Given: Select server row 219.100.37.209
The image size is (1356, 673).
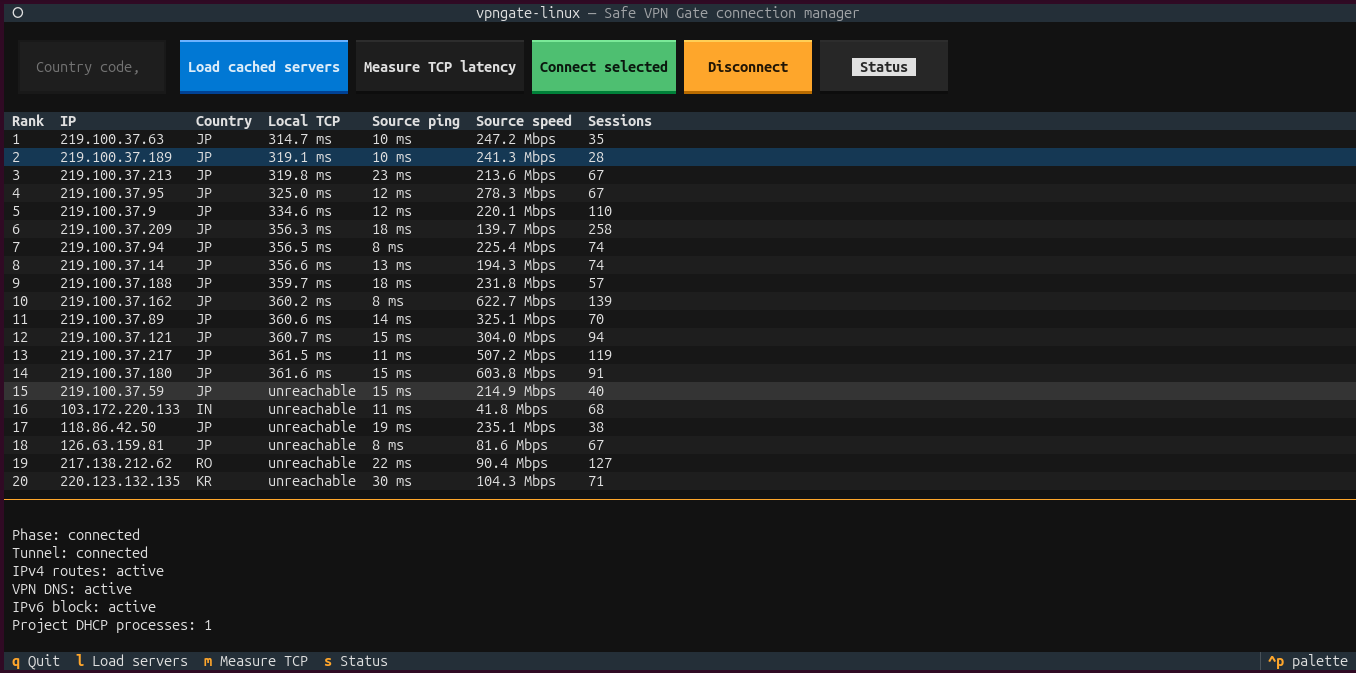Looking at the screenshot, I should [x=678, y=229].
